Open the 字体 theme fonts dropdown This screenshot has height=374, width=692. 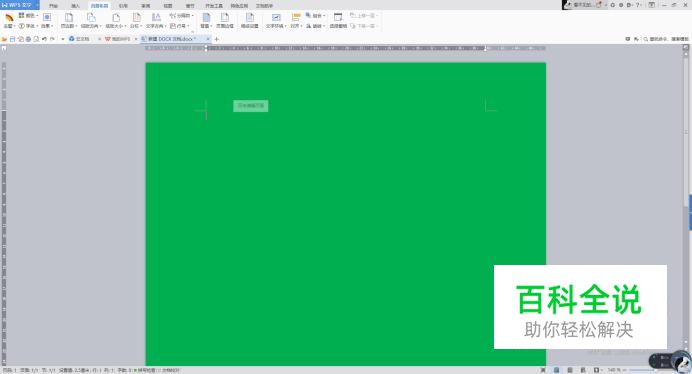tap(28, 26)
